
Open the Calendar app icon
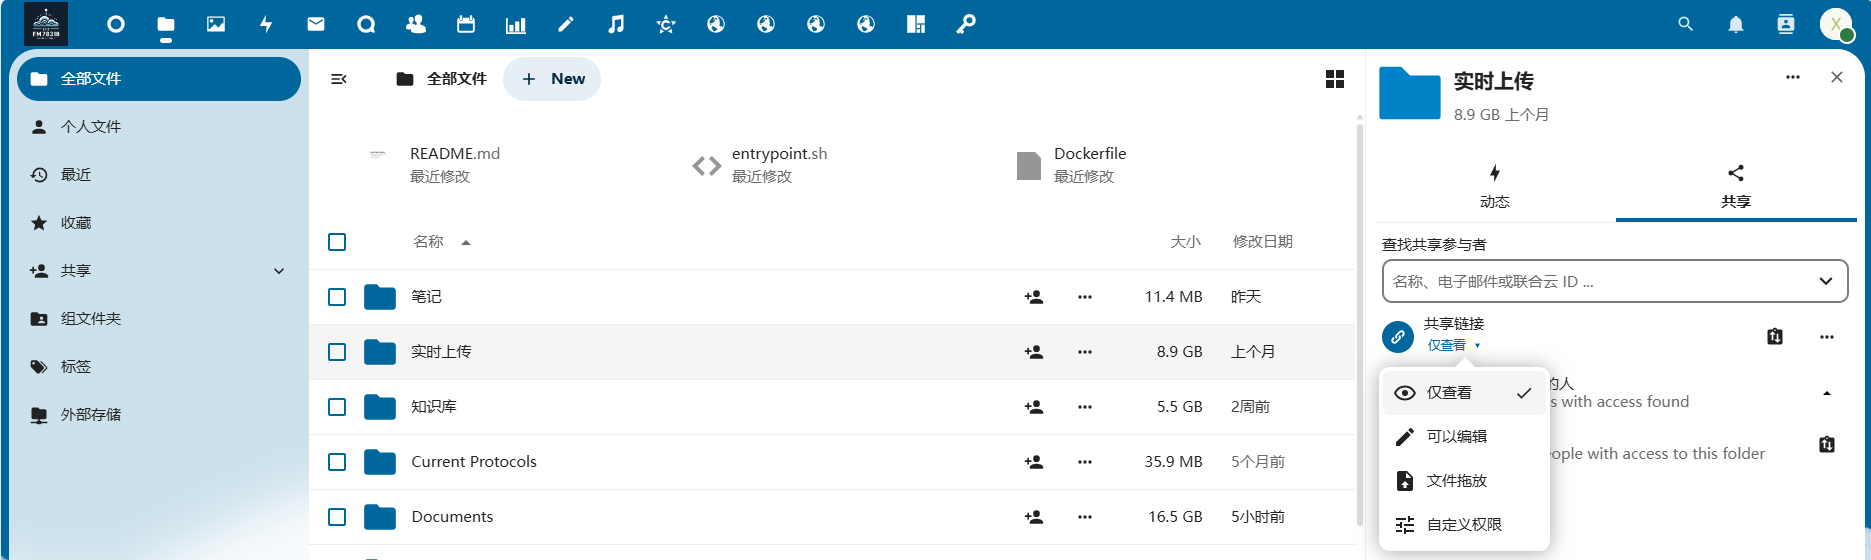[466, 24]
